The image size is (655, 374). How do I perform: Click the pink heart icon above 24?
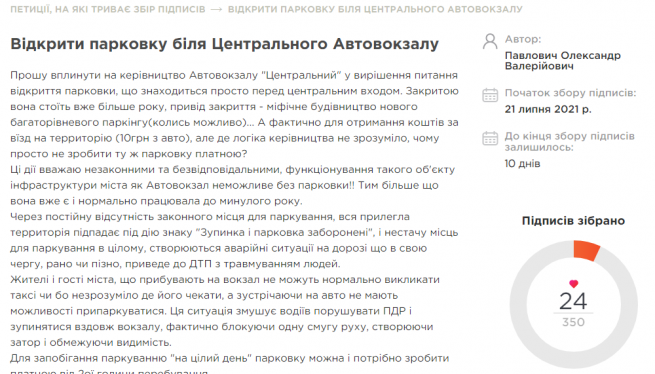click(x=574, y=284)
